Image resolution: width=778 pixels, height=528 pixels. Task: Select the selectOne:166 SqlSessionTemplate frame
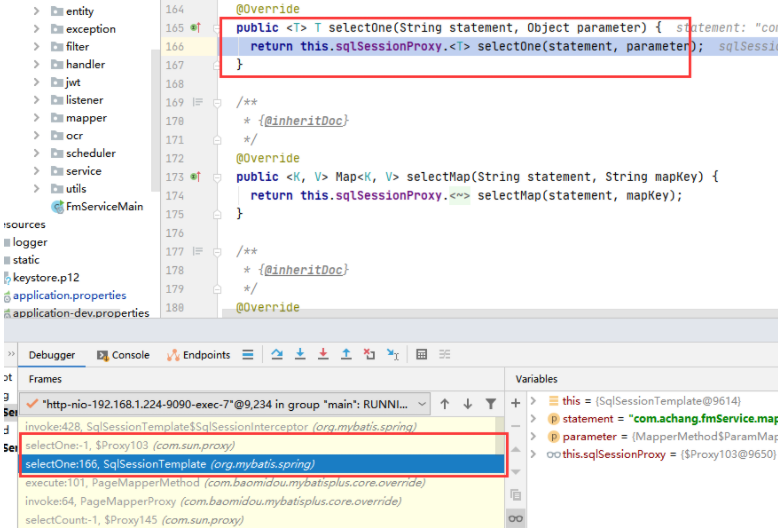pos(262,464)
